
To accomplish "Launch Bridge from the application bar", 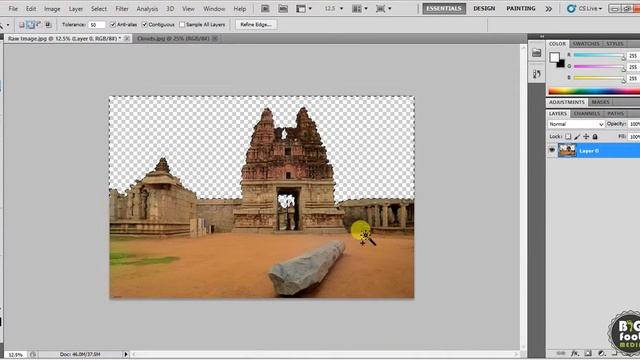I will (265, 9).
